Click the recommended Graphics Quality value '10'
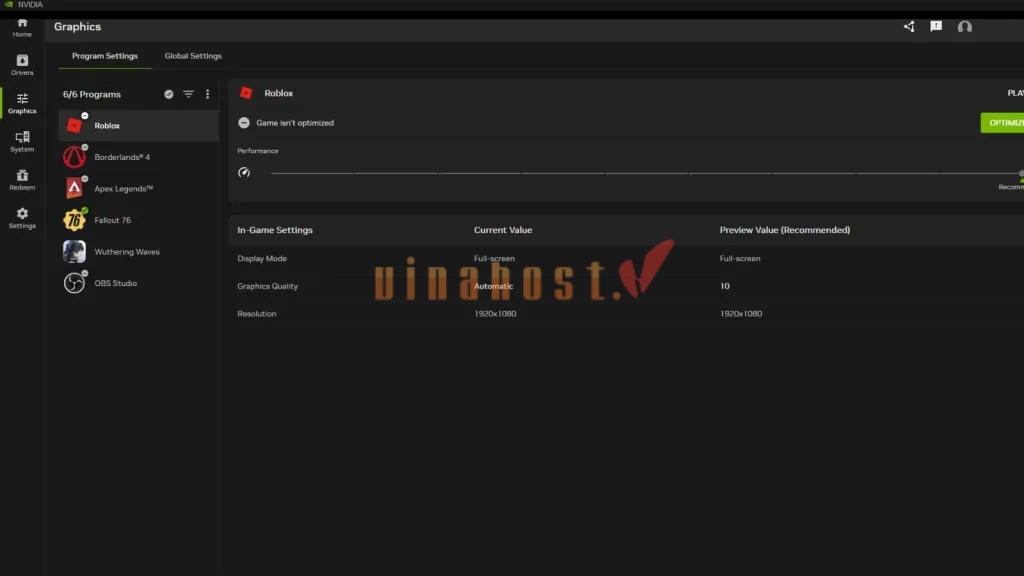This screenshot has width=1024, height=576. tap(725, 286)
